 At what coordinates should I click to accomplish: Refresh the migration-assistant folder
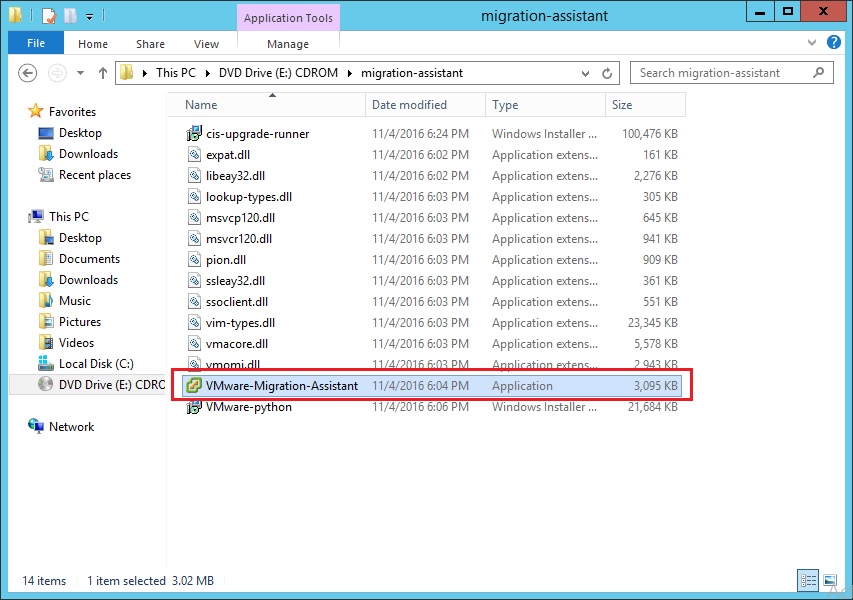607,73
